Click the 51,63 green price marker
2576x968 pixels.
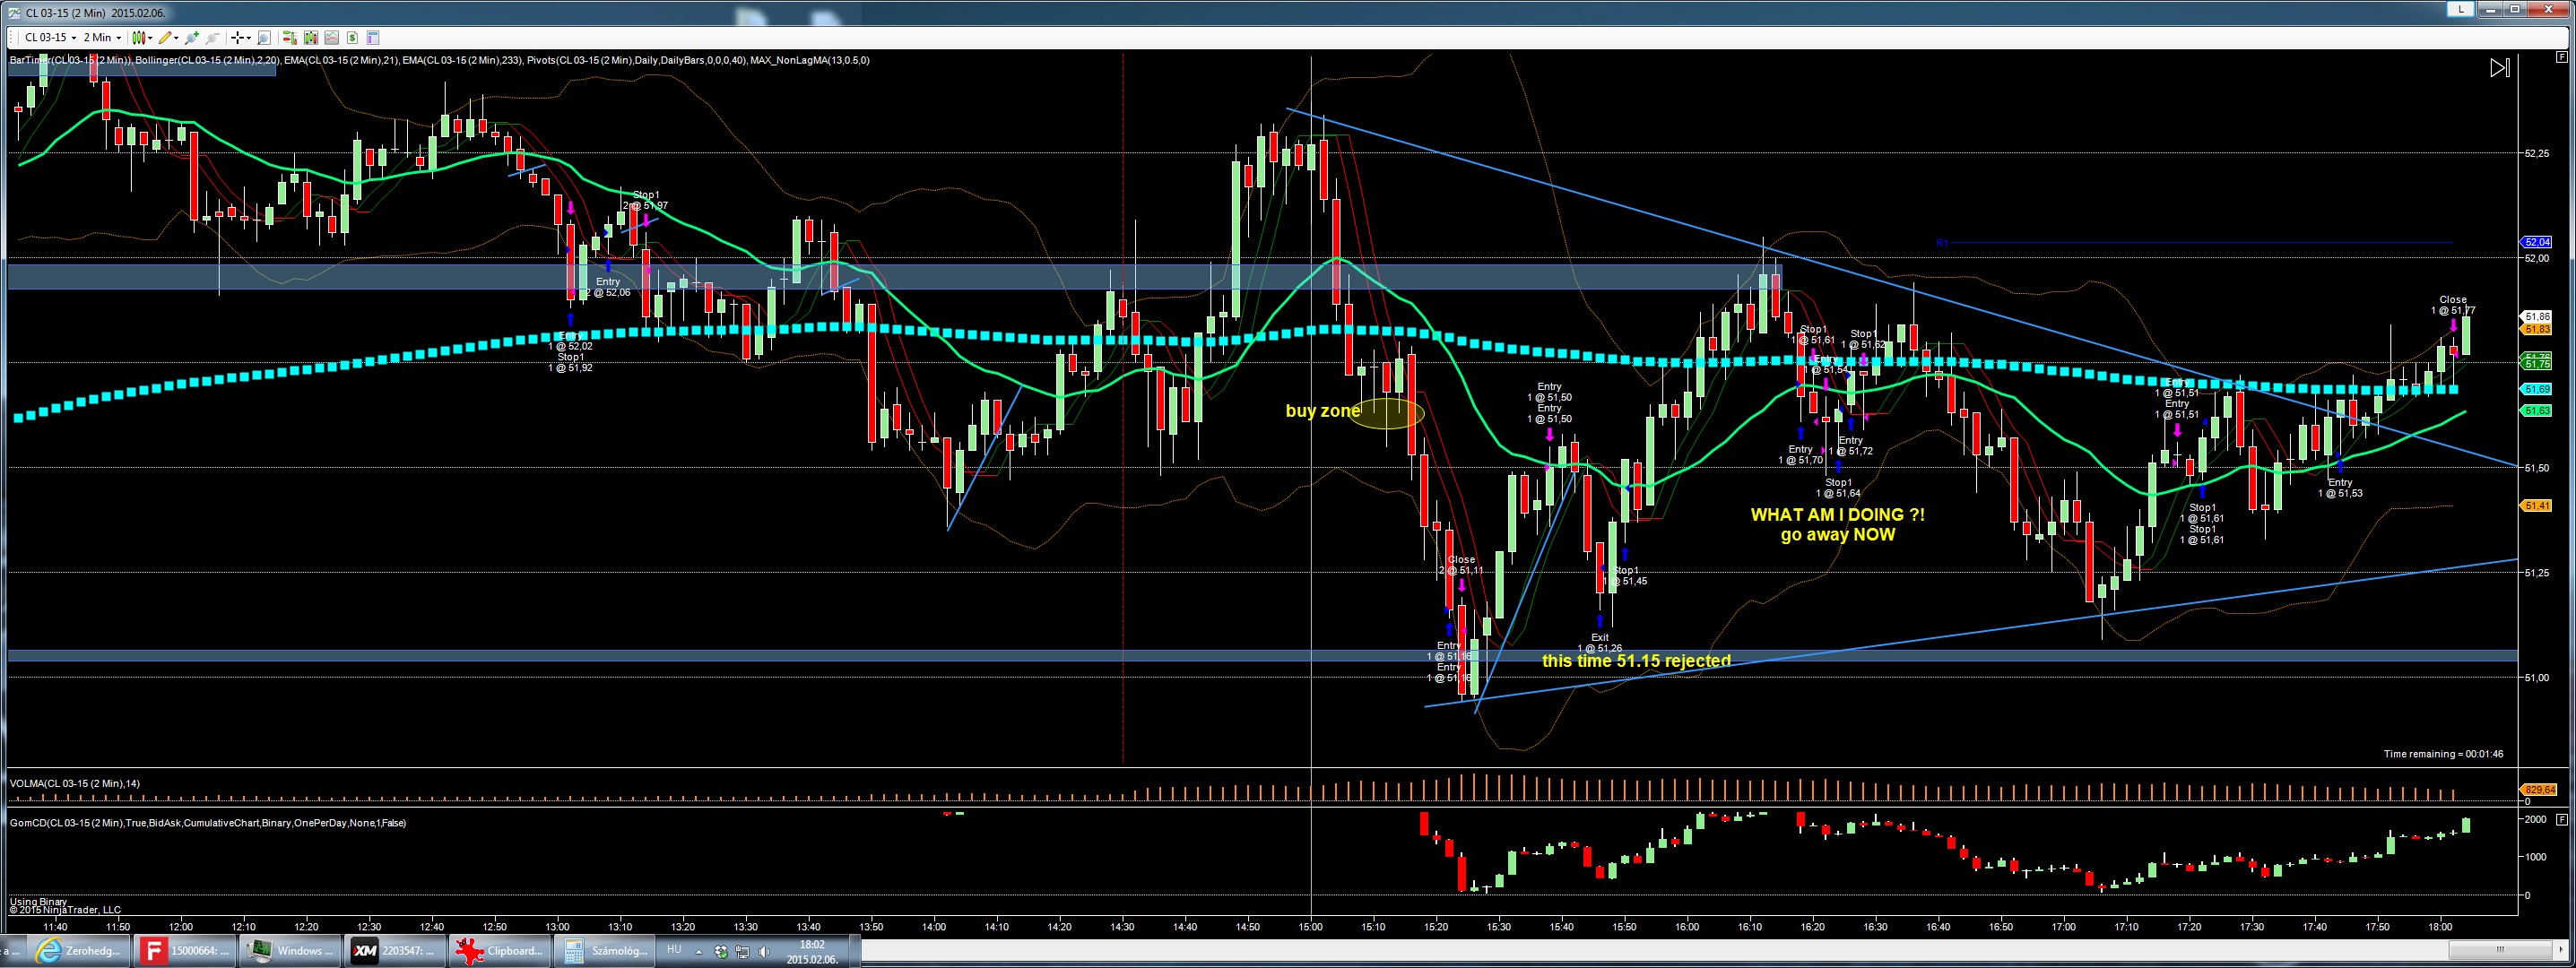pyautogui.click(x=2537, y=411)
